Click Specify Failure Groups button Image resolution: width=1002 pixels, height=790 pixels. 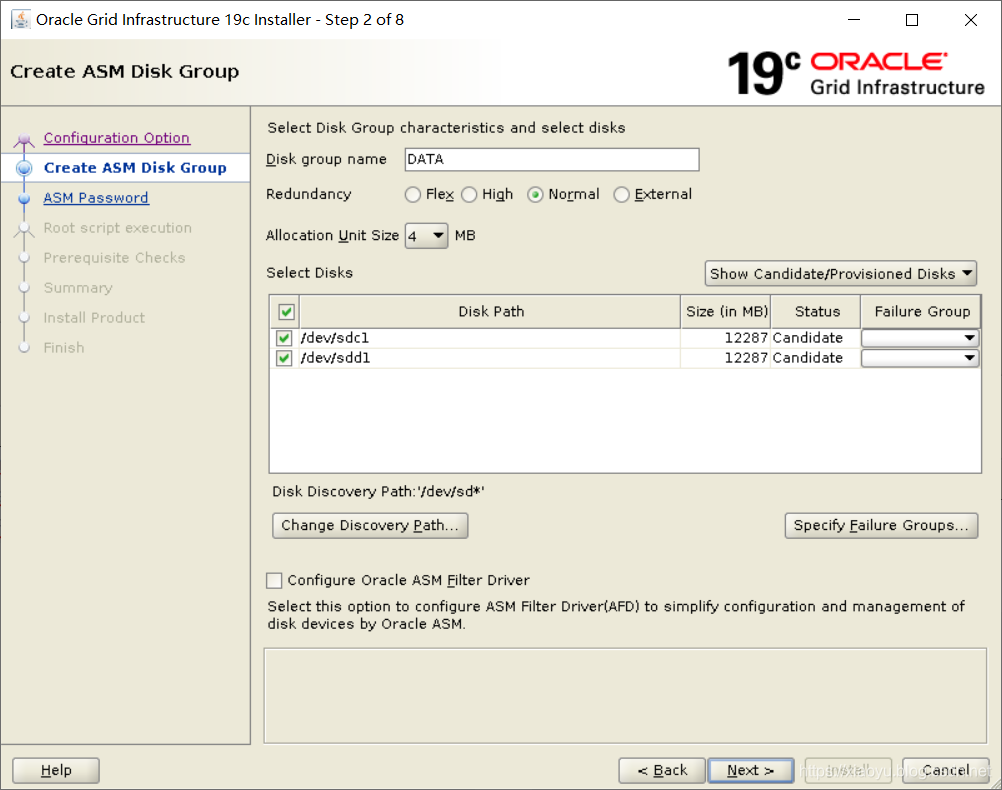(881, 525)
